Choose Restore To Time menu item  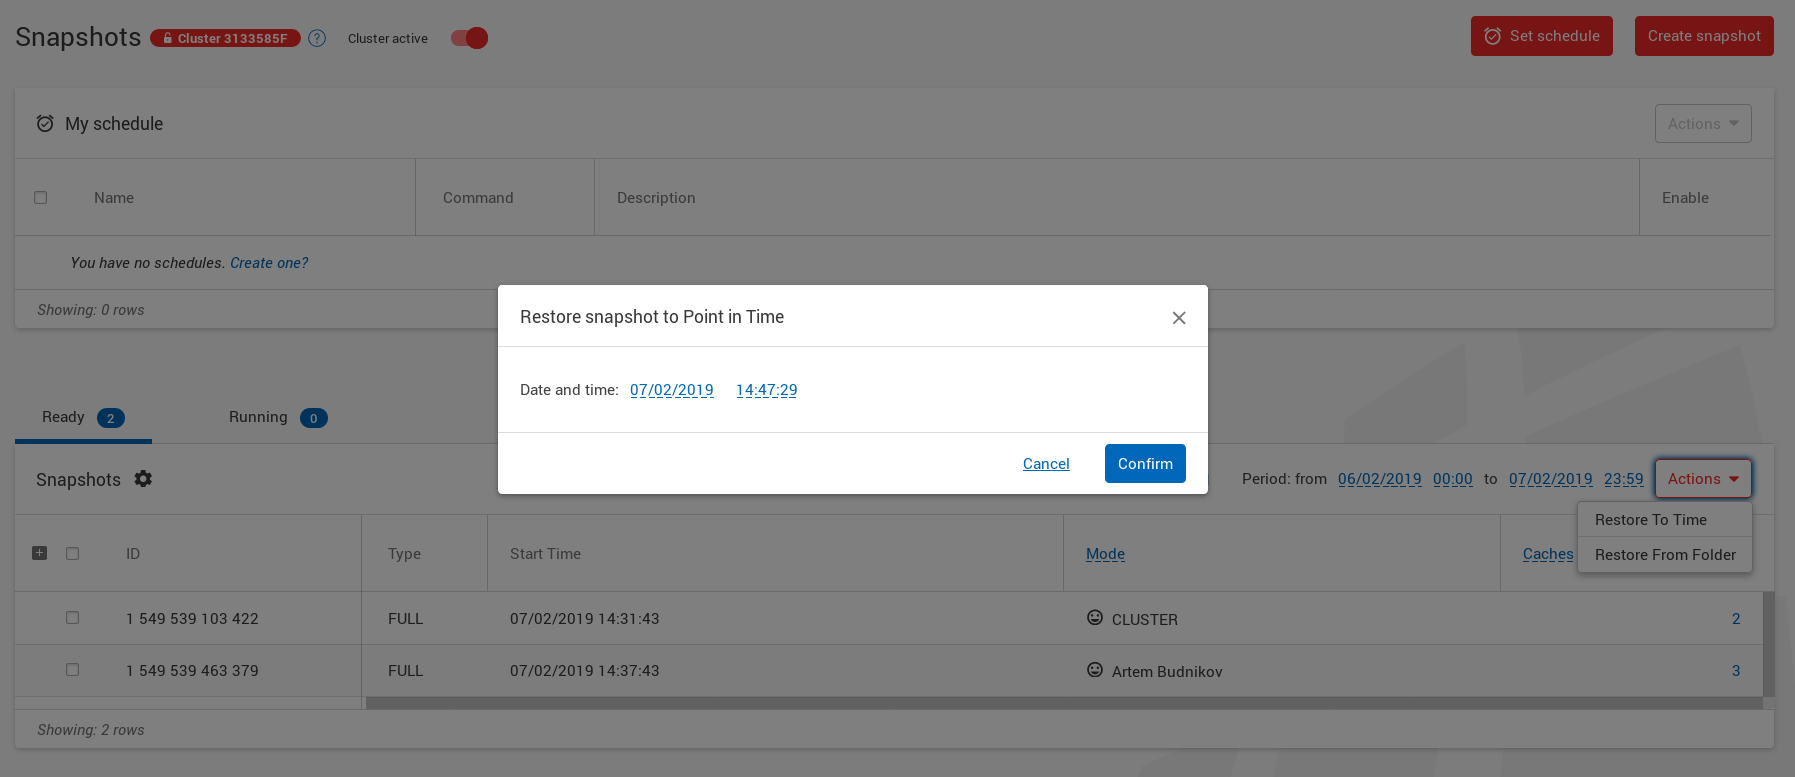[x=1665, y=520]
